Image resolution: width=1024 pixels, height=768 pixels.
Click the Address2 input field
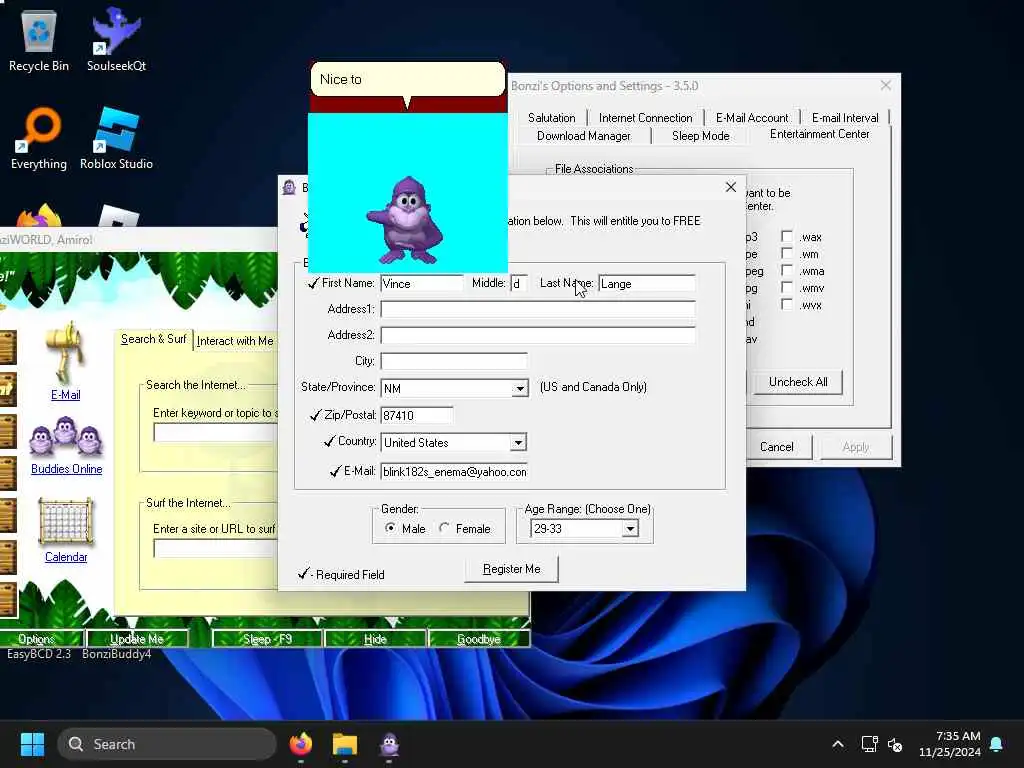[x=537, y=335]
